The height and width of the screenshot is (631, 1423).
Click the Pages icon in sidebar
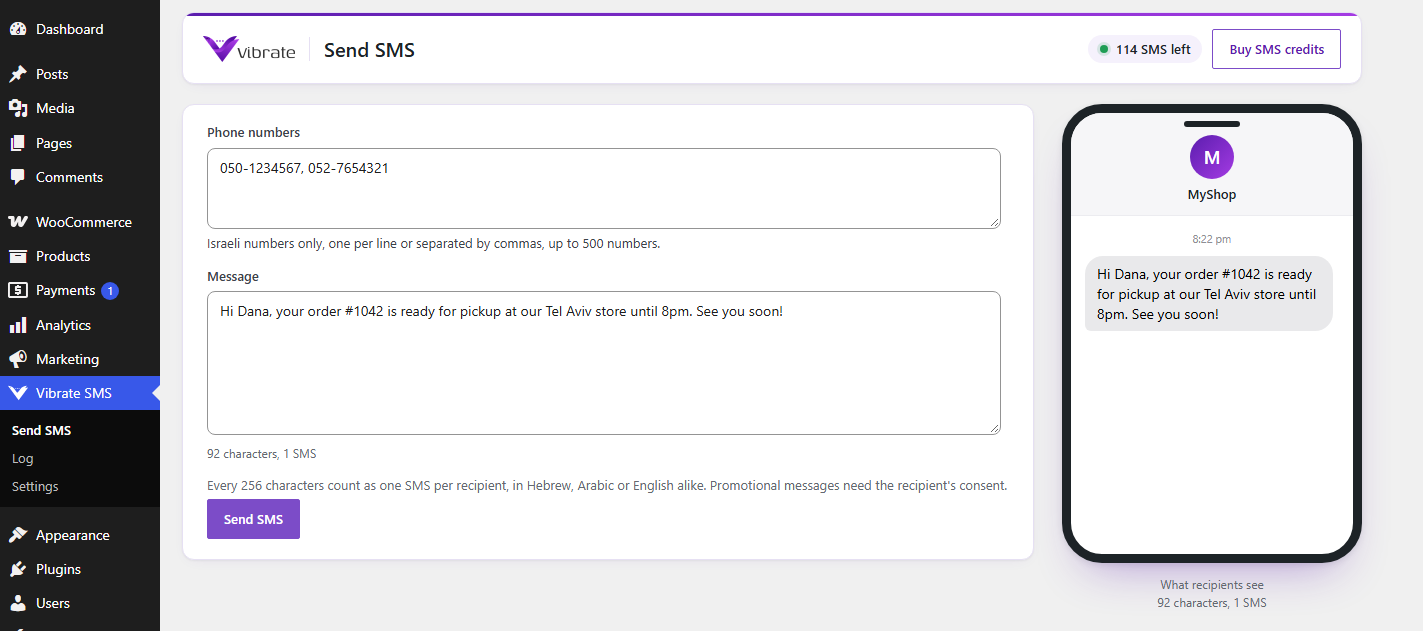point(18,143)
